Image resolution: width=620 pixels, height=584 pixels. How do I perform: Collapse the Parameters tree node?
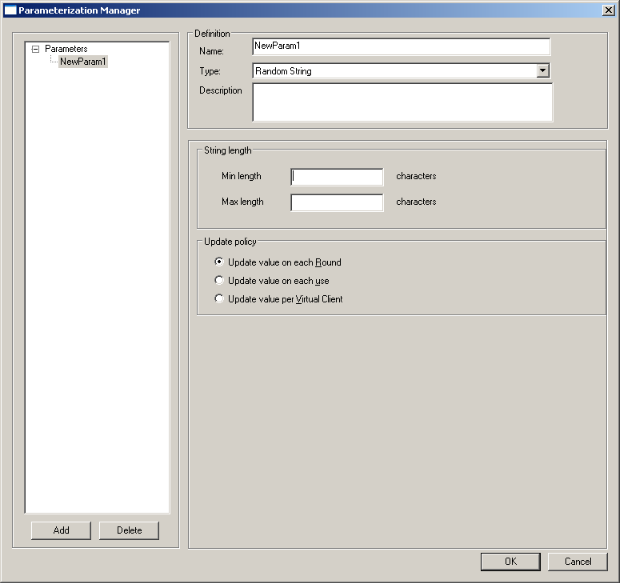tap(36, 49)
